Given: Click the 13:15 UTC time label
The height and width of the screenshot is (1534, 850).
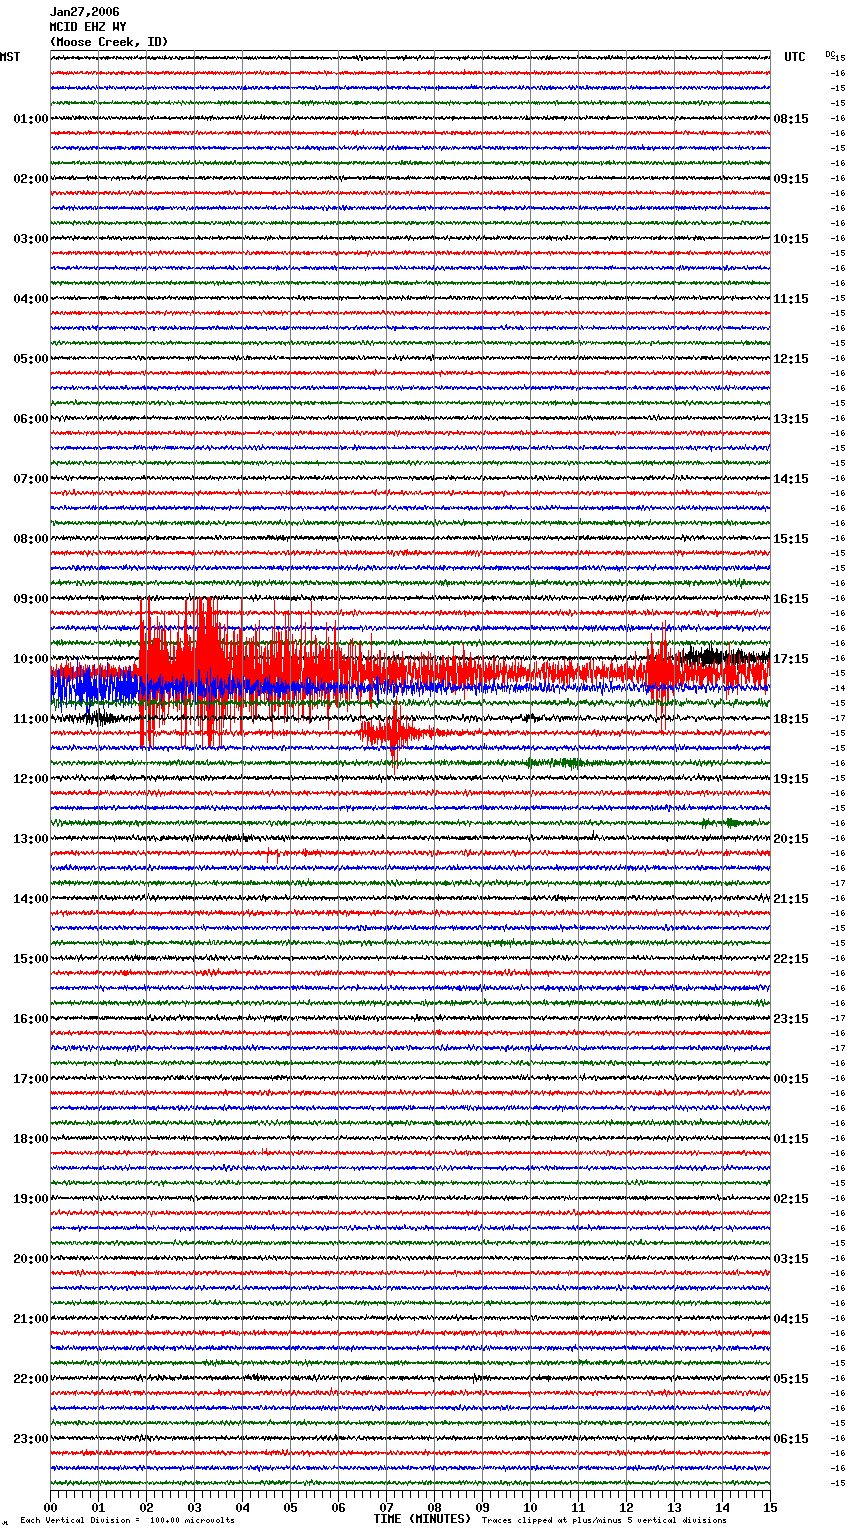Looking at the screenshot, I should (x=791, y=419).
